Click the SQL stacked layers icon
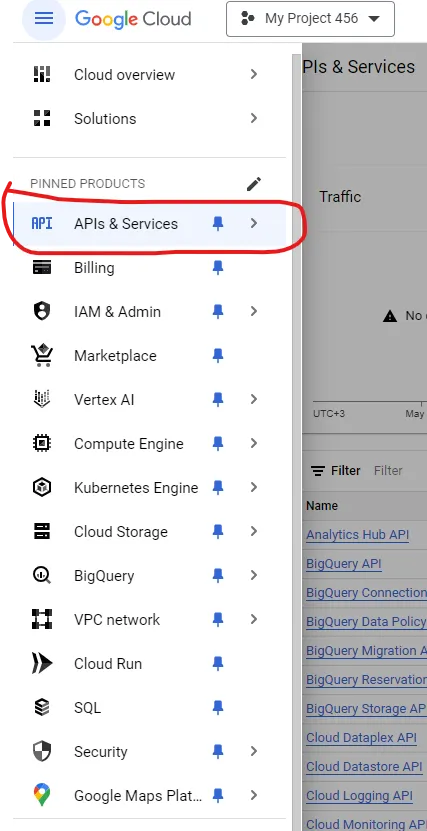This screenshot has width=427, height=831. click(42, 708)
